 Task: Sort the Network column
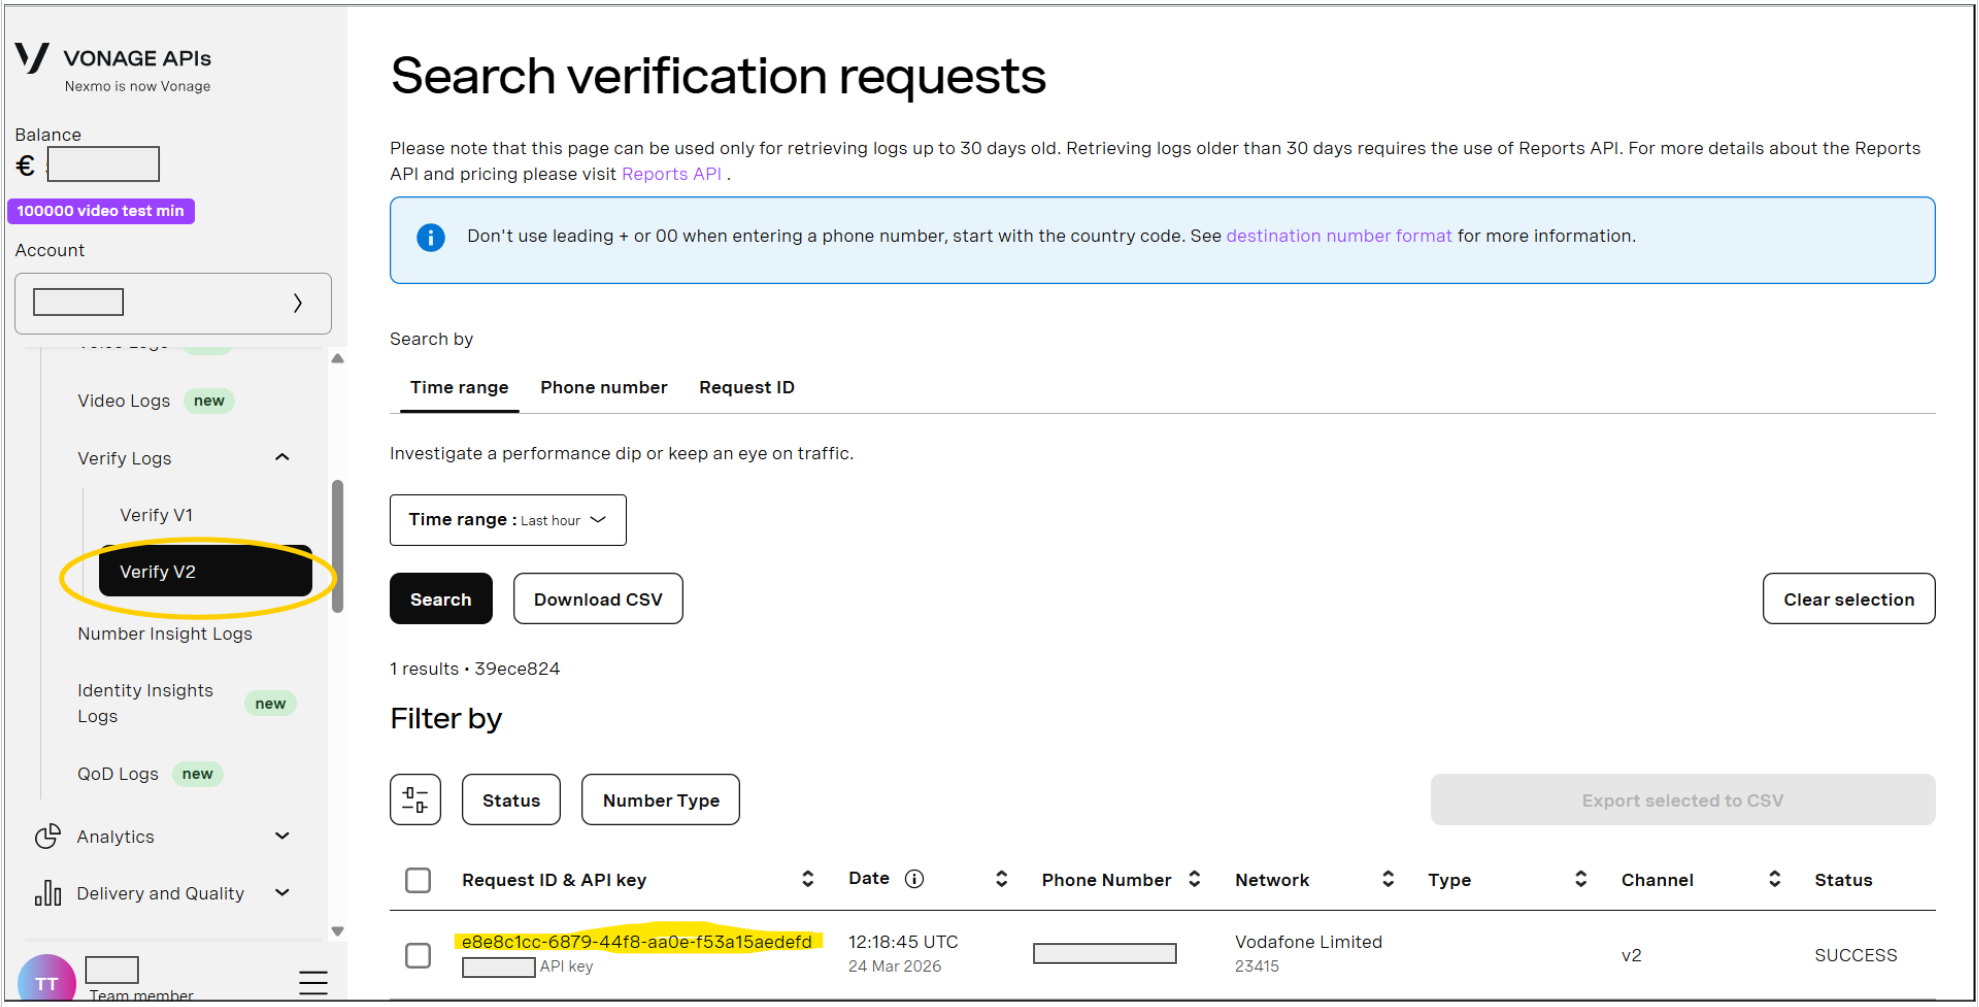tap(1388, 879)
